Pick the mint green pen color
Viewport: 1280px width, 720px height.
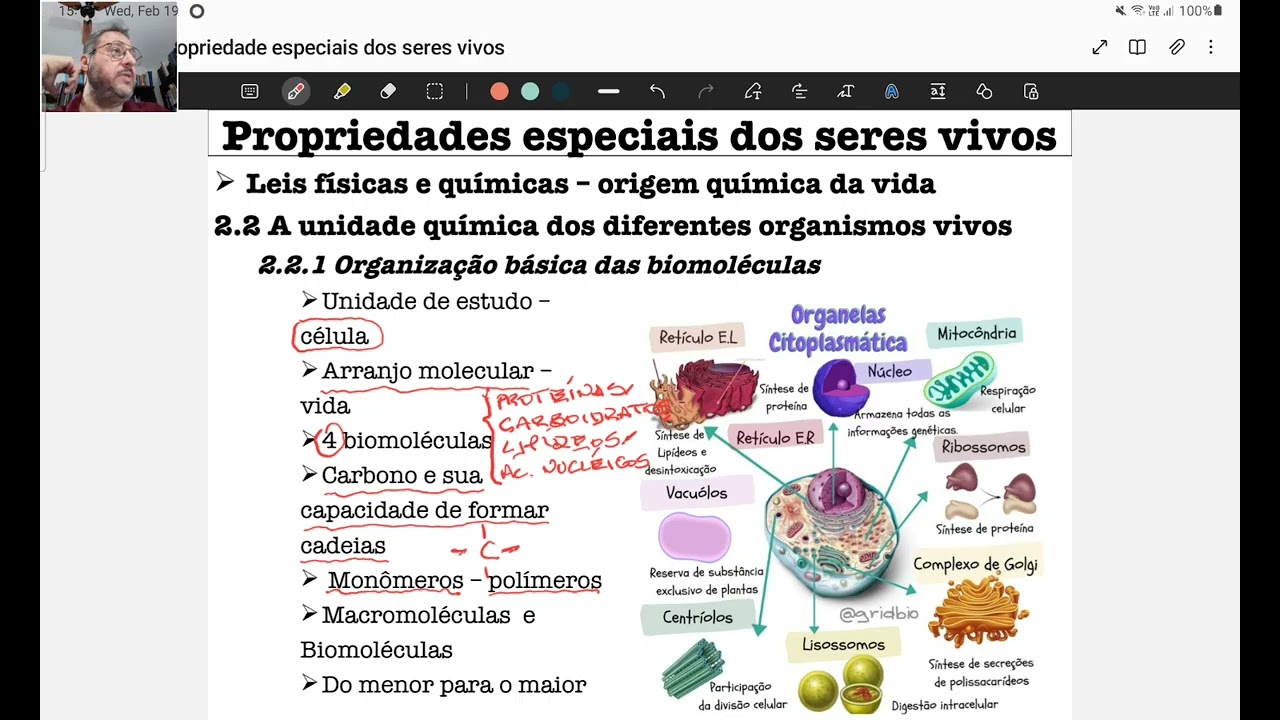[x=530, y=91]
